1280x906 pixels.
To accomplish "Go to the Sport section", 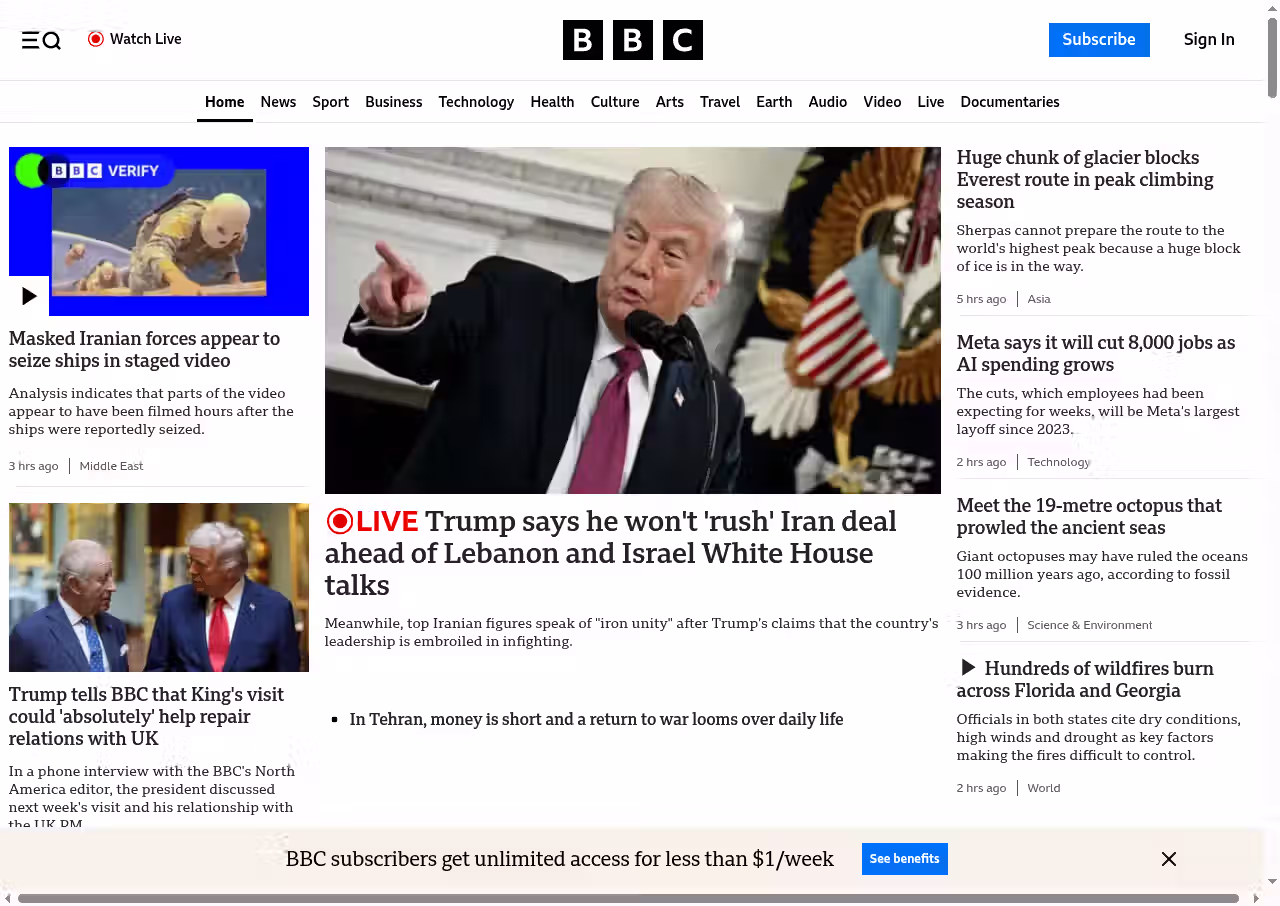I will 330,102.
